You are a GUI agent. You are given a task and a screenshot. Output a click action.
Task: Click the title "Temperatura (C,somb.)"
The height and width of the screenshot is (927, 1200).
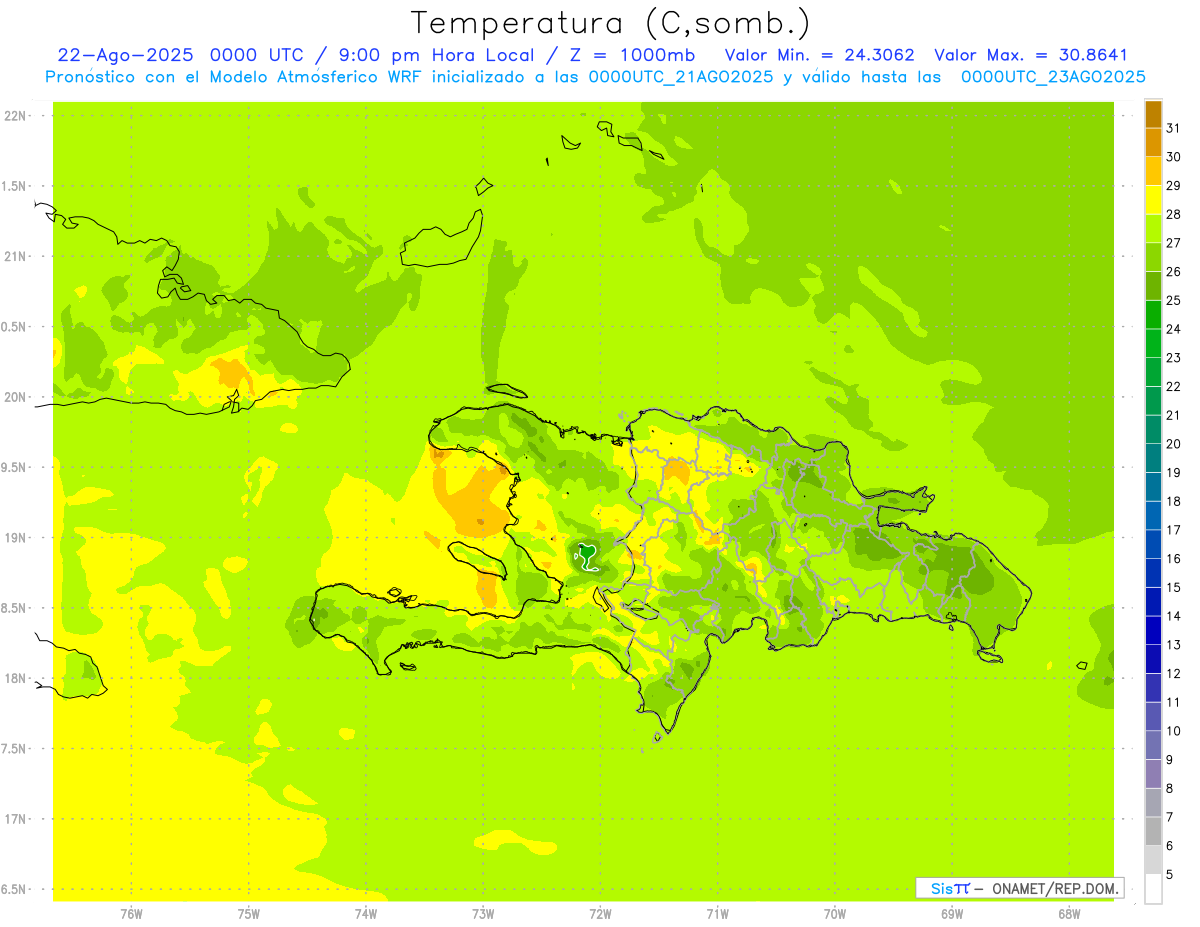point(610,24)
